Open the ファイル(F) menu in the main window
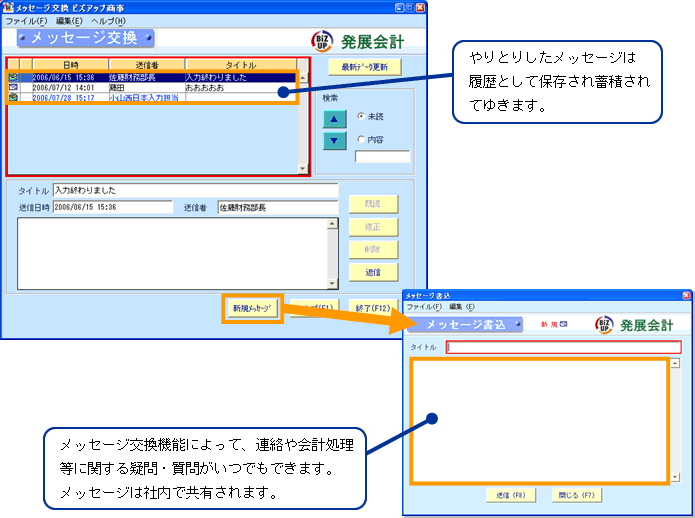 pyautogui.click(x=27, y=21)
